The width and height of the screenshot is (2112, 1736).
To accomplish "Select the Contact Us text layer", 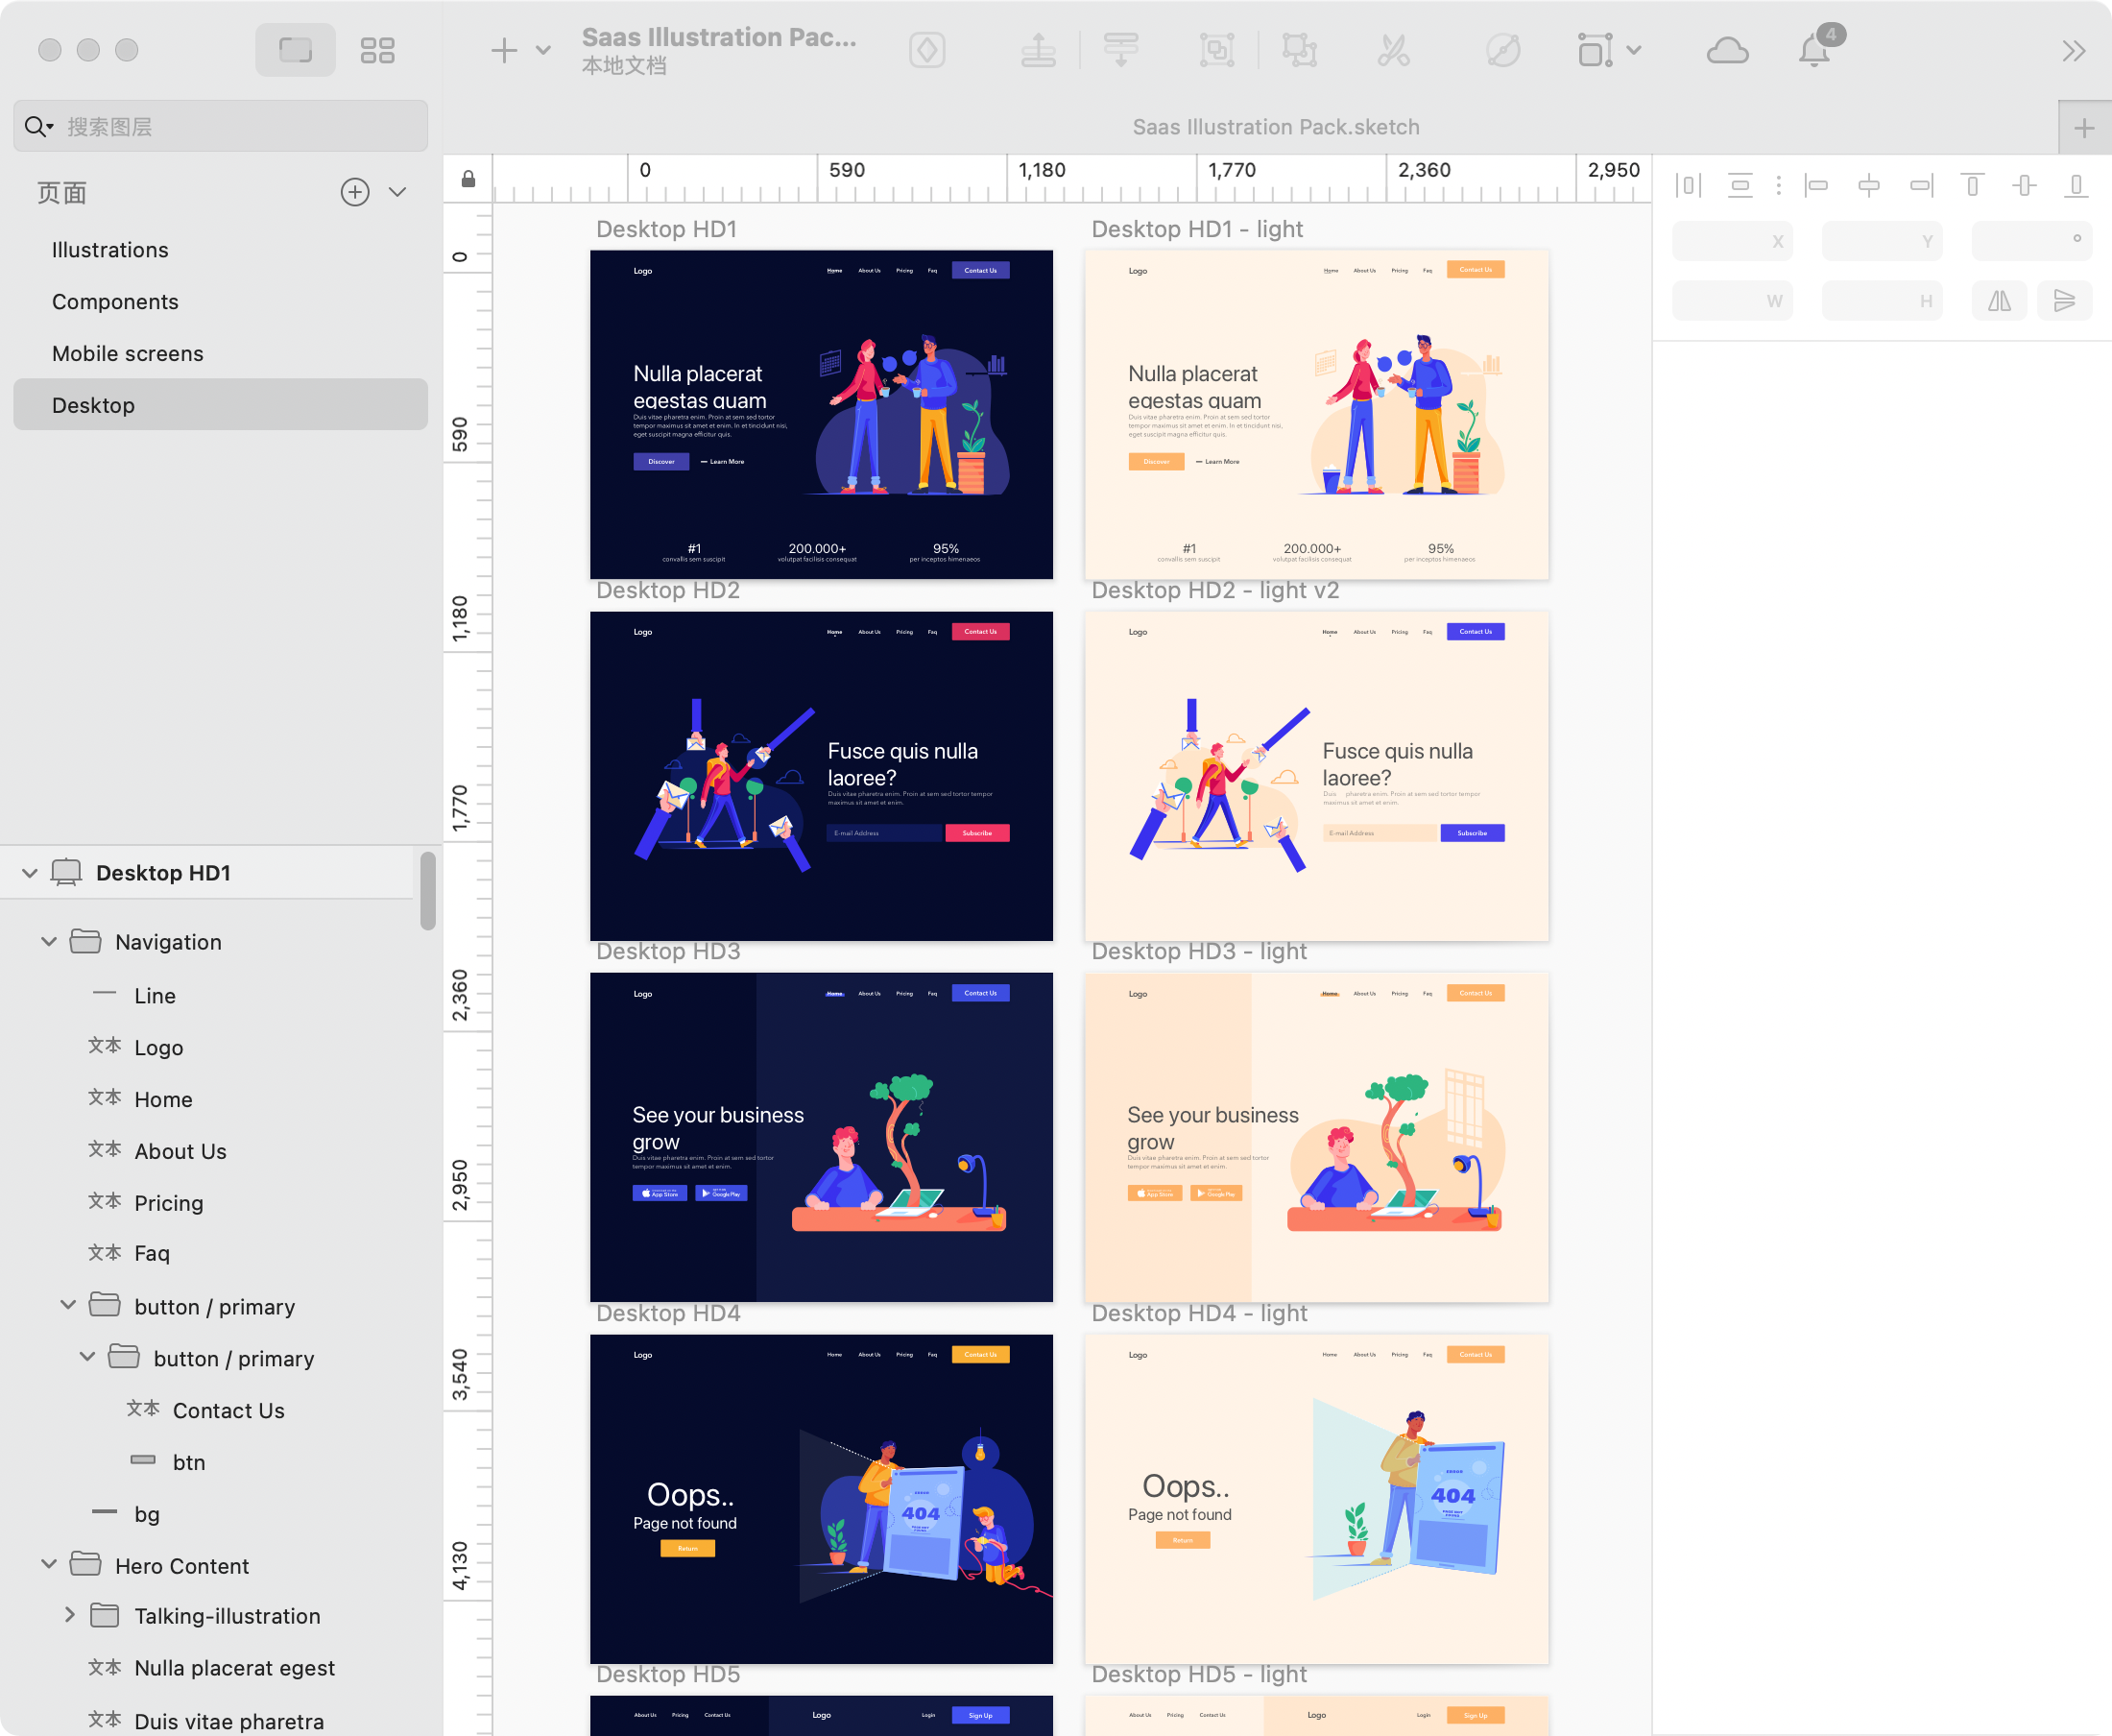I will click(229, 1410).
